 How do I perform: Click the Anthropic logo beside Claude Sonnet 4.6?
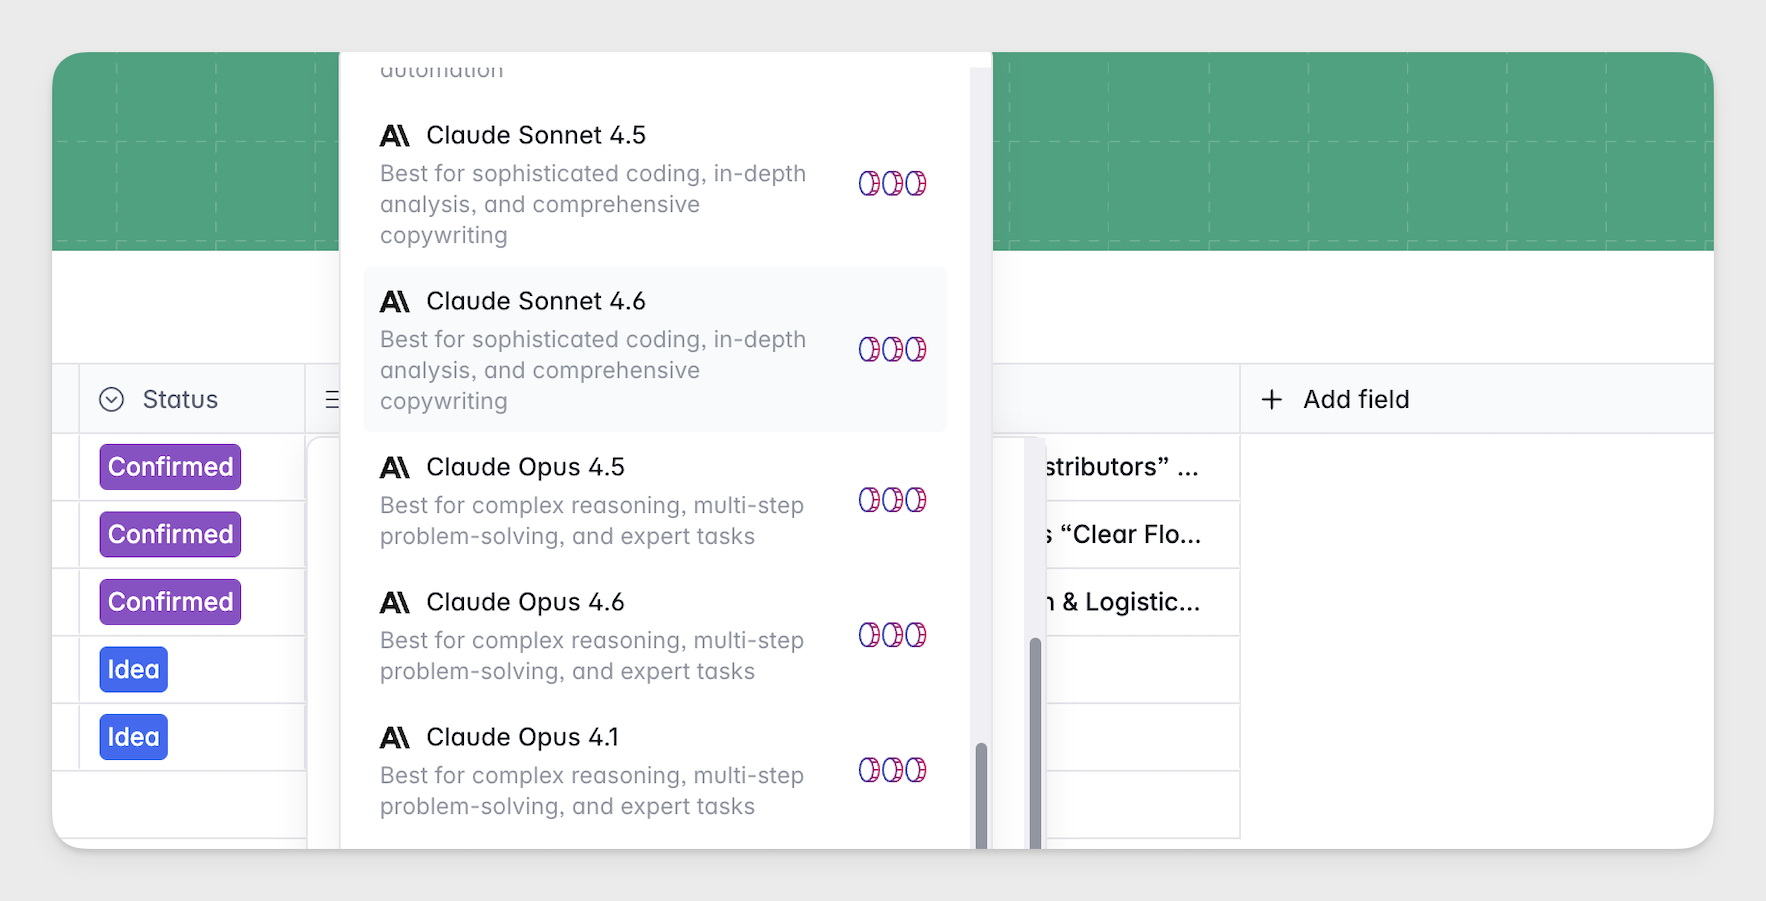tap(395, 301)
